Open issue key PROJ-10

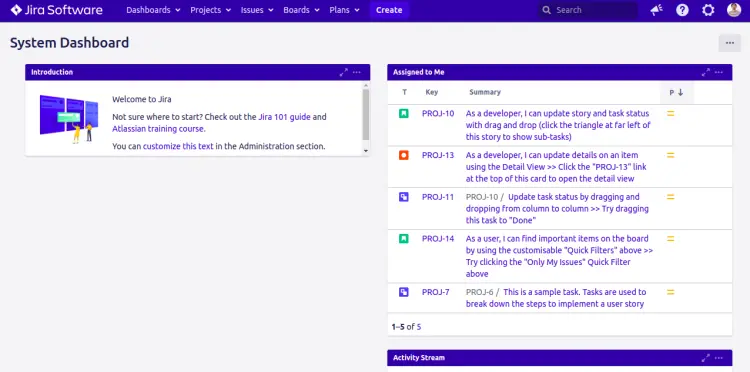click(x=438, y=113)
